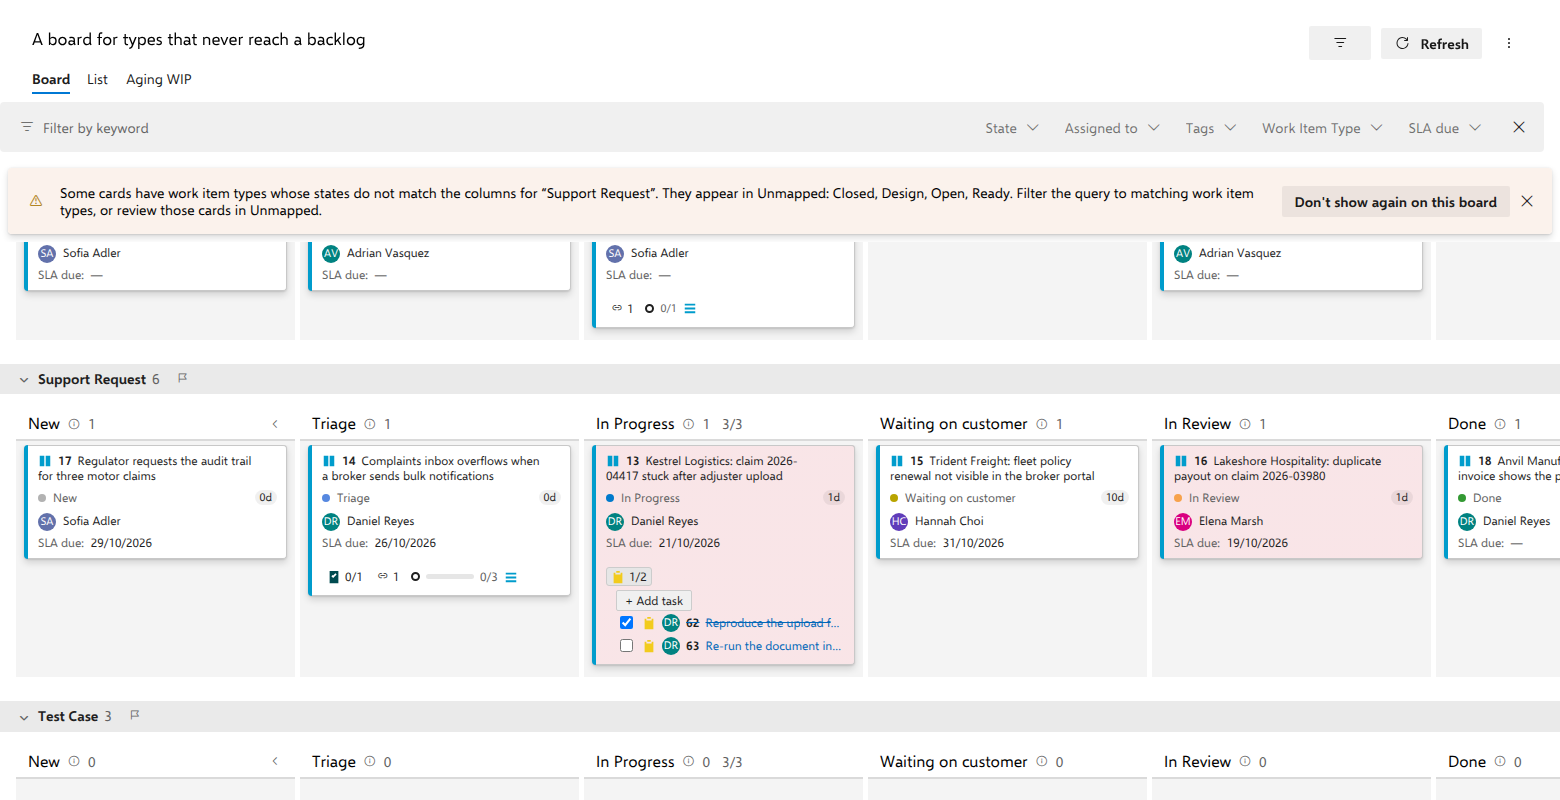Click Hannah Choi's avatar on card 15
Screen dimensions: 1560x800
click(x=899, y=521)
